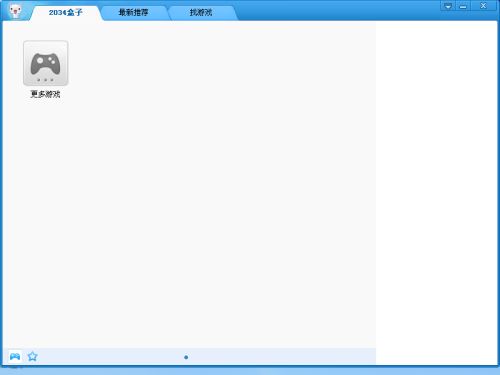Image resolution: width=500 pixels, height=375 pixels.
Task: Close the game box window
Action: click(483, 6)
